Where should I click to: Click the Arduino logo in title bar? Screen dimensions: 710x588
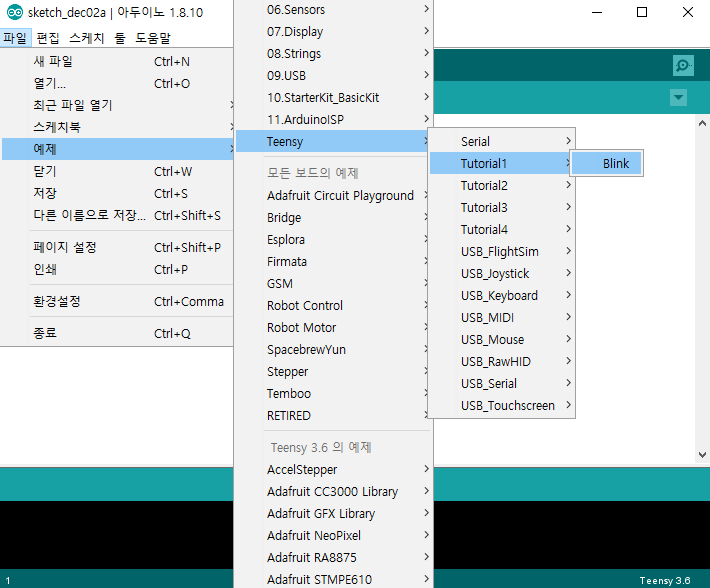point(14,12)
